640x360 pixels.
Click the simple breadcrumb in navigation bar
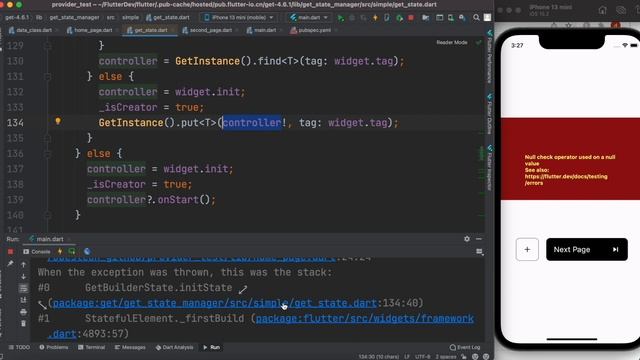[x=130, y=18]
